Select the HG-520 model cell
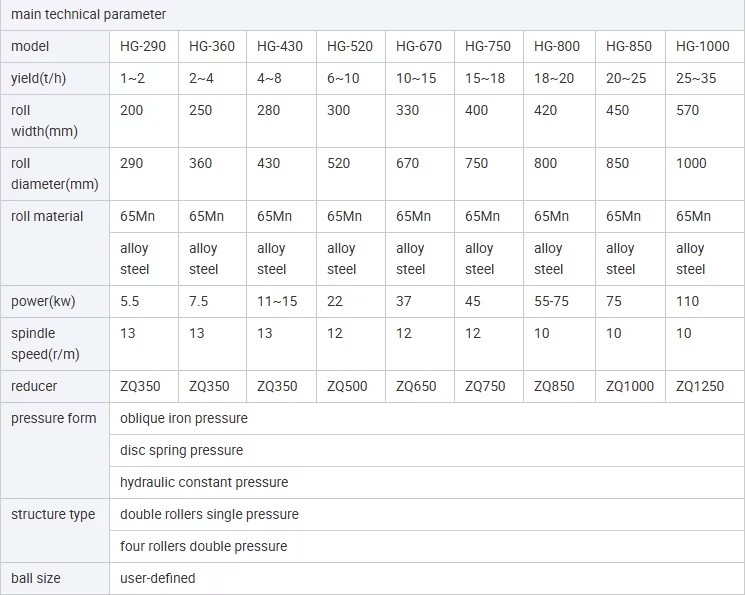Screen dimensions: 746x595 point(350,46)
